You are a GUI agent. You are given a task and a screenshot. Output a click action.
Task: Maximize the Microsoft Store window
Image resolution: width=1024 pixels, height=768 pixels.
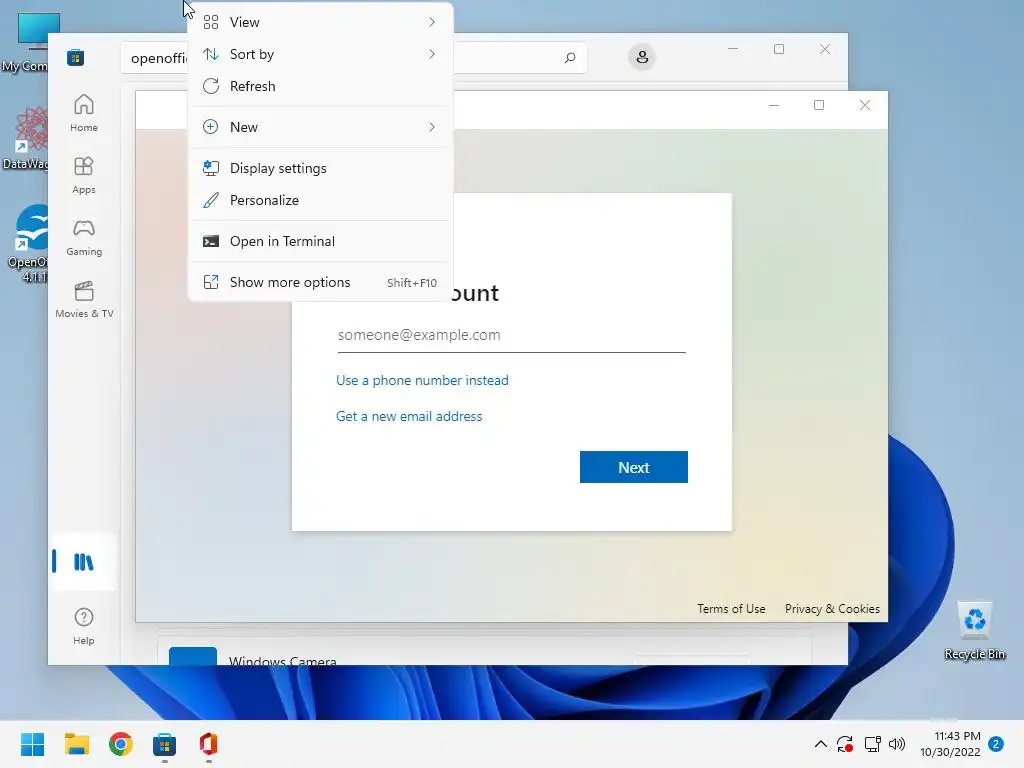[778, 49]
